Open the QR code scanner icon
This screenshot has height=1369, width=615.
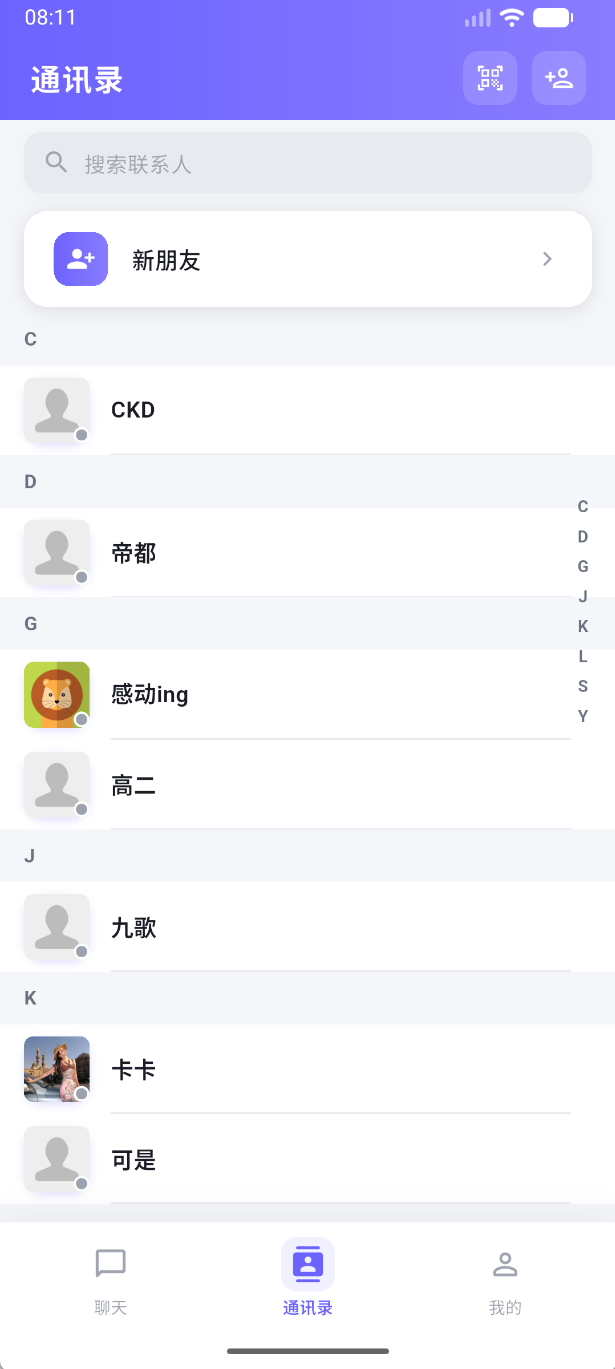[490, 77]
